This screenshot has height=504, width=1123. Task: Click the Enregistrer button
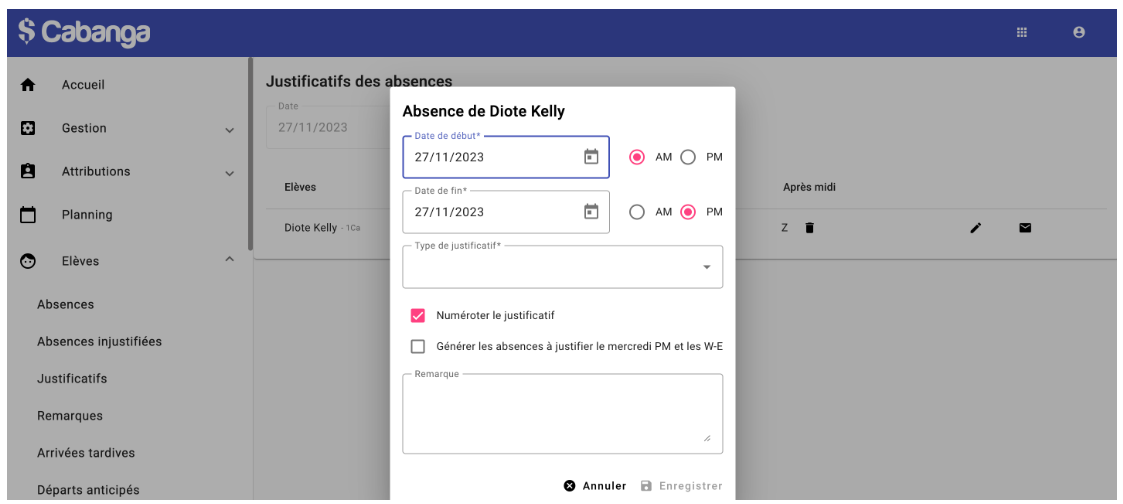681,486
